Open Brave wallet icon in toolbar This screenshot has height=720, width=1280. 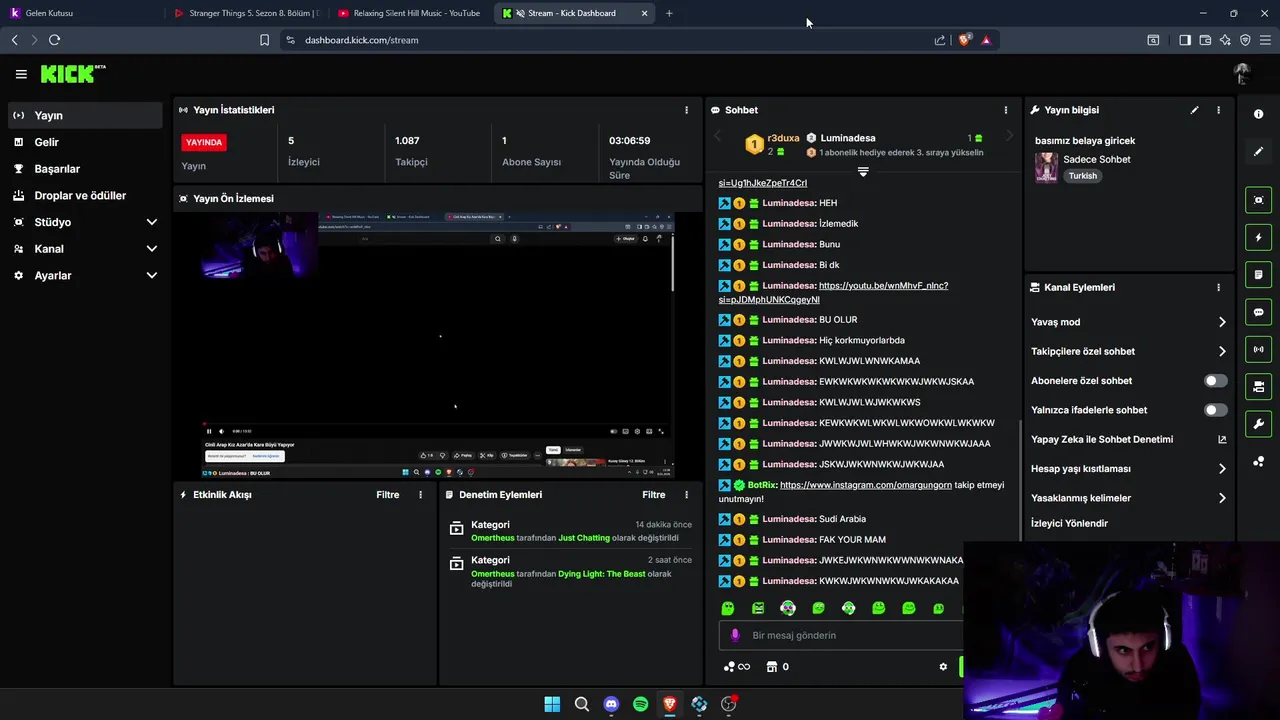point(1205,40)
